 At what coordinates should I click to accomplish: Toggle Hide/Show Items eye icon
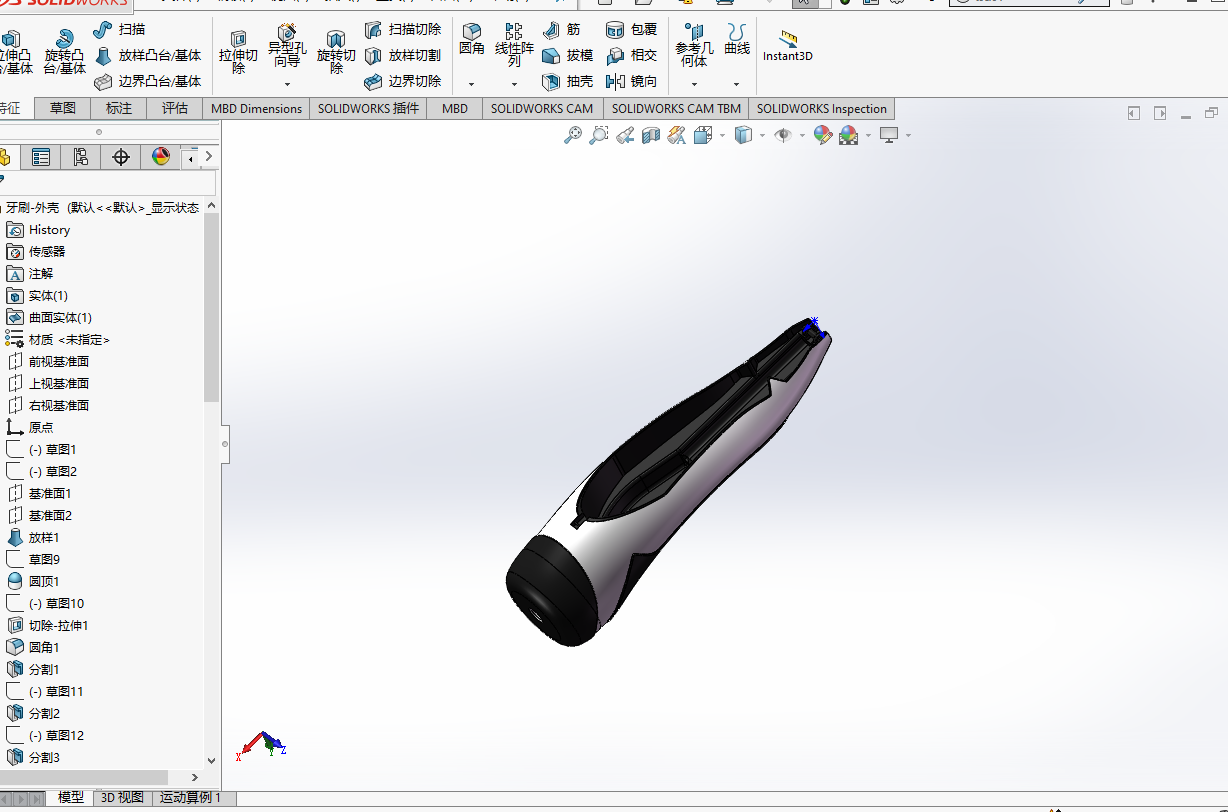(x=783, y=135)
